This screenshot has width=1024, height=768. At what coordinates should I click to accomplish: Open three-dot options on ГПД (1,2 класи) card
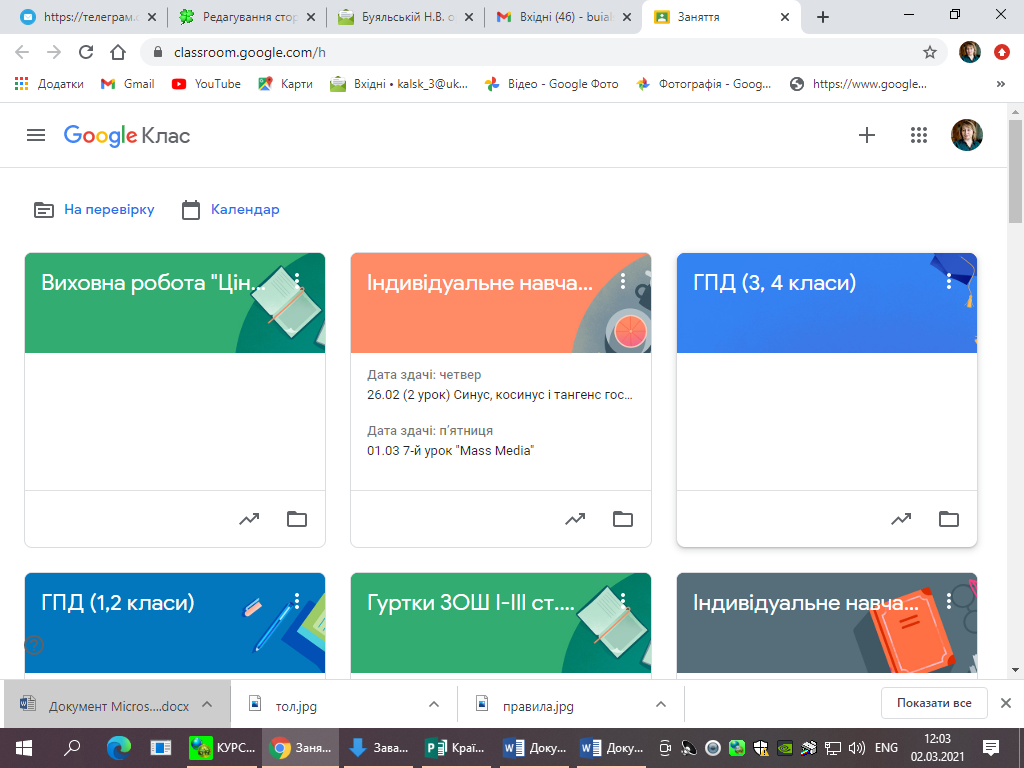[297, 601]
